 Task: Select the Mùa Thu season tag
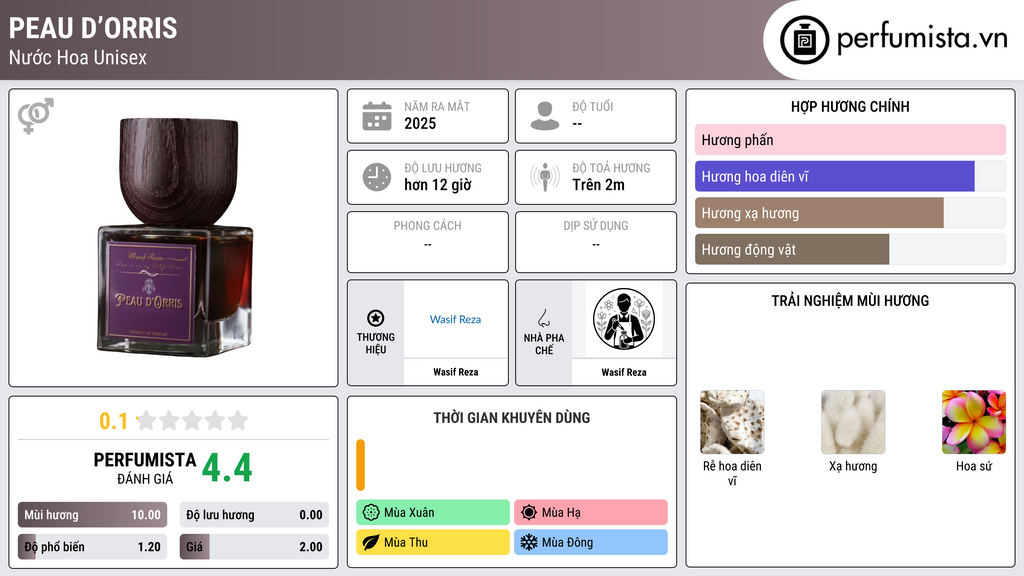433,542
